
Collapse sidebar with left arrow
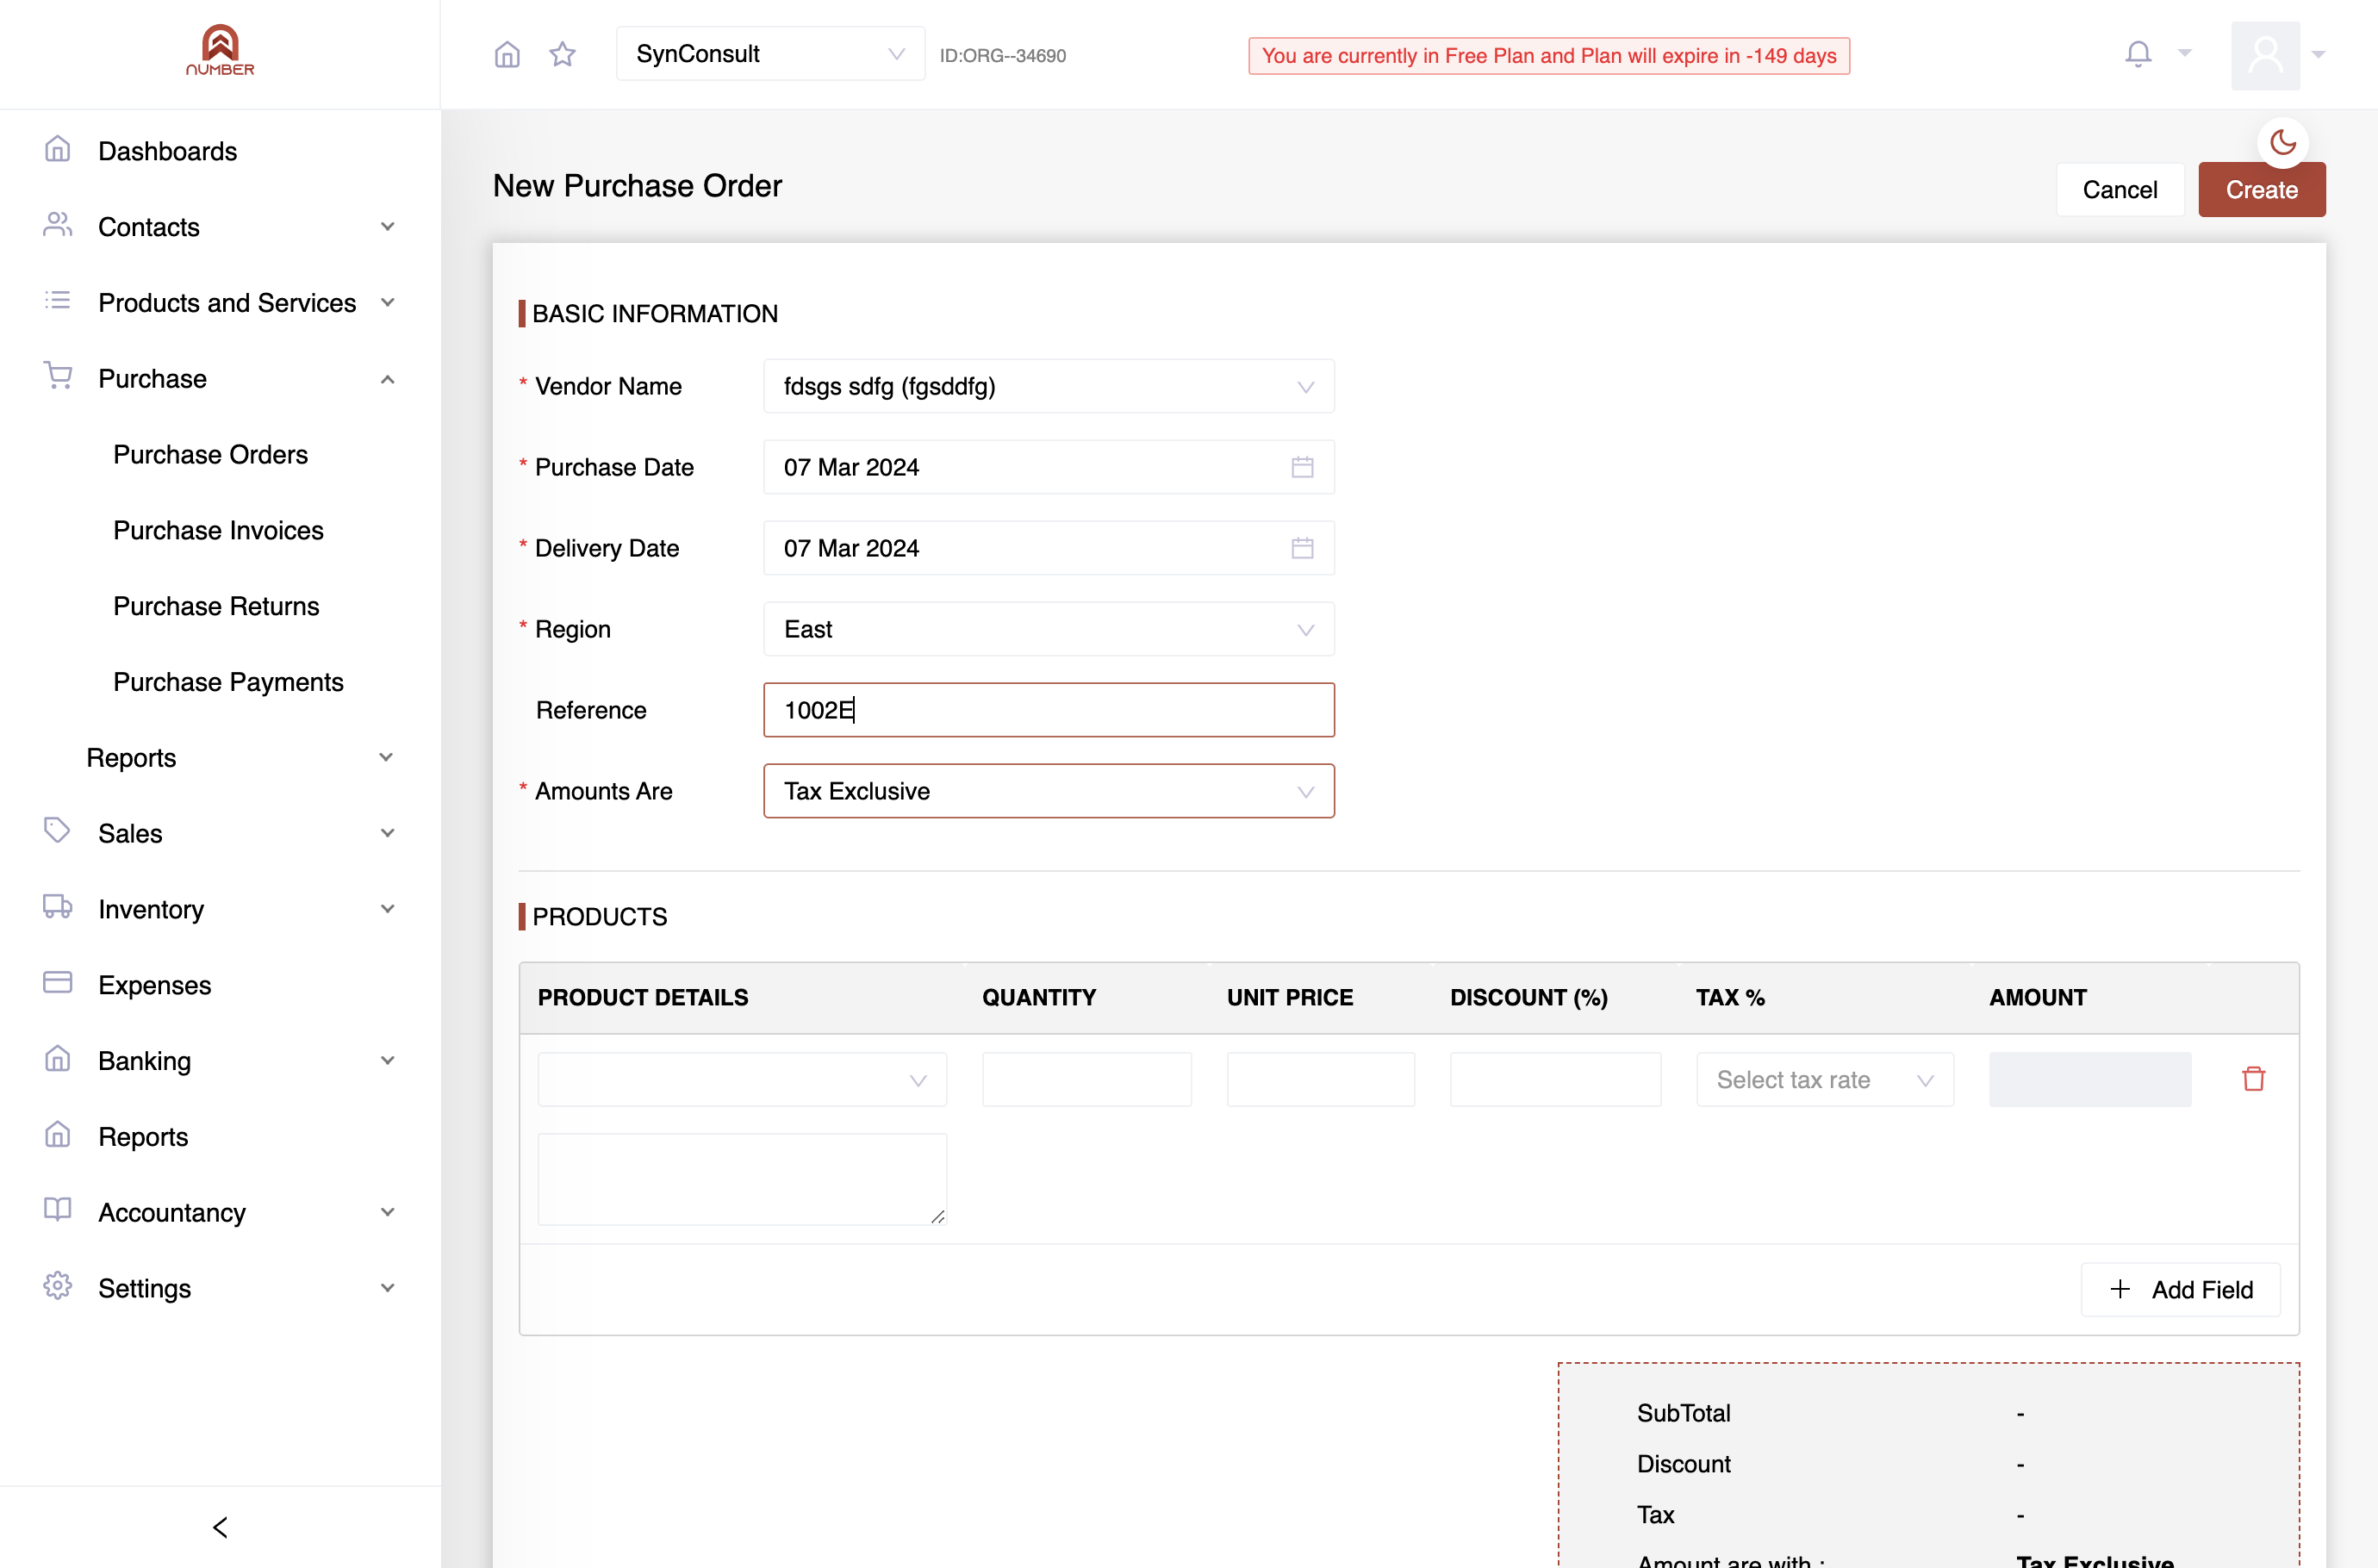(x=220, y=1527)
